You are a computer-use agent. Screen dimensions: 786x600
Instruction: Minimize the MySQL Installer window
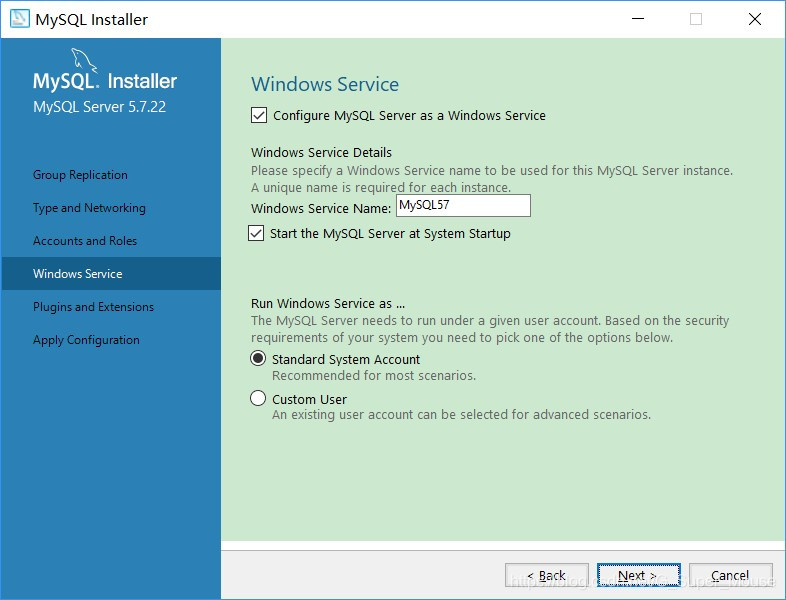click(x=638, y=19)
